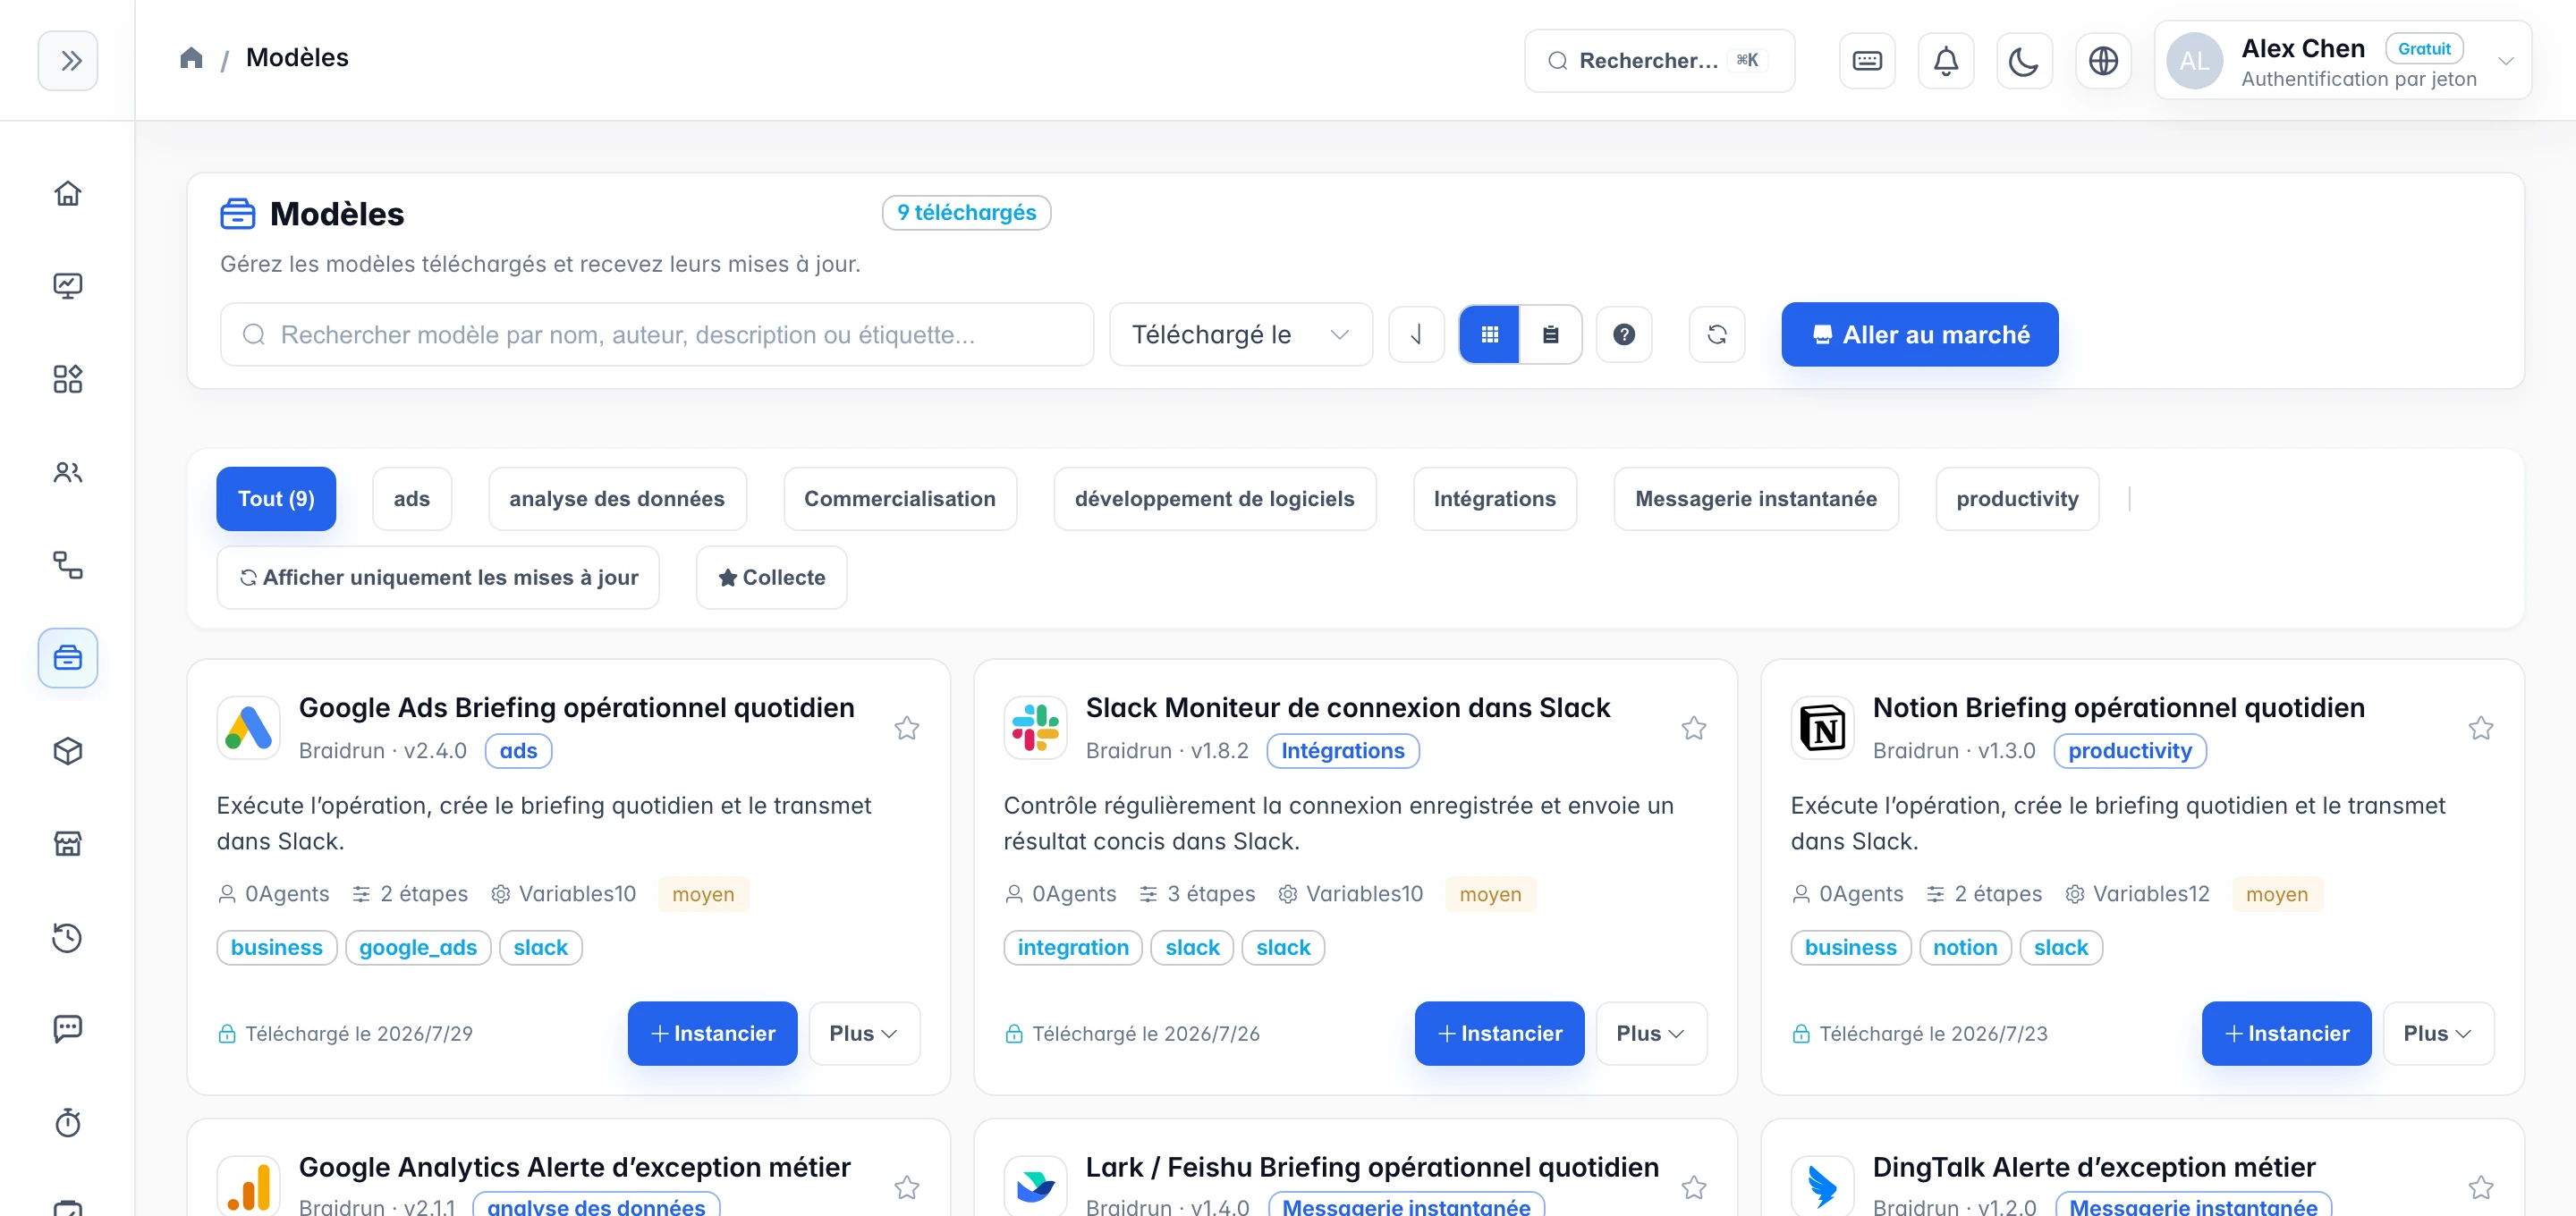Star the Google Ads Briefing template
Viewport: 2576px width, 1216px height.
click(x=906, y=728)
